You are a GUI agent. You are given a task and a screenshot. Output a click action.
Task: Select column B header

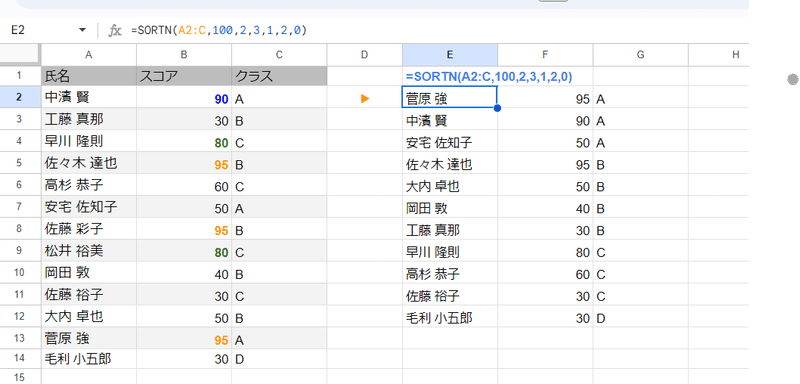(184, 55)
